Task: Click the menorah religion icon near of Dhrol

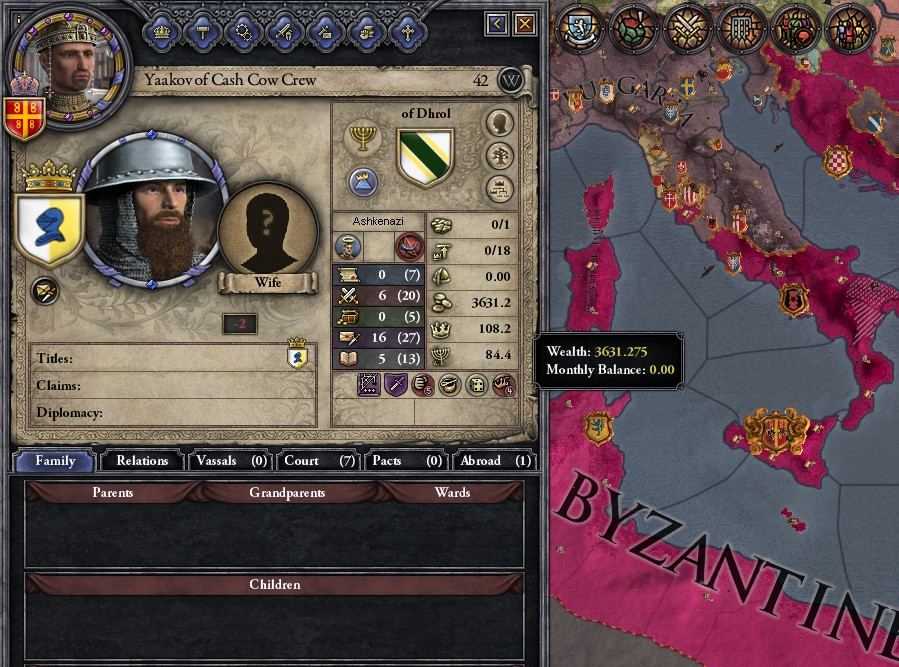Action: pos(362,139)
